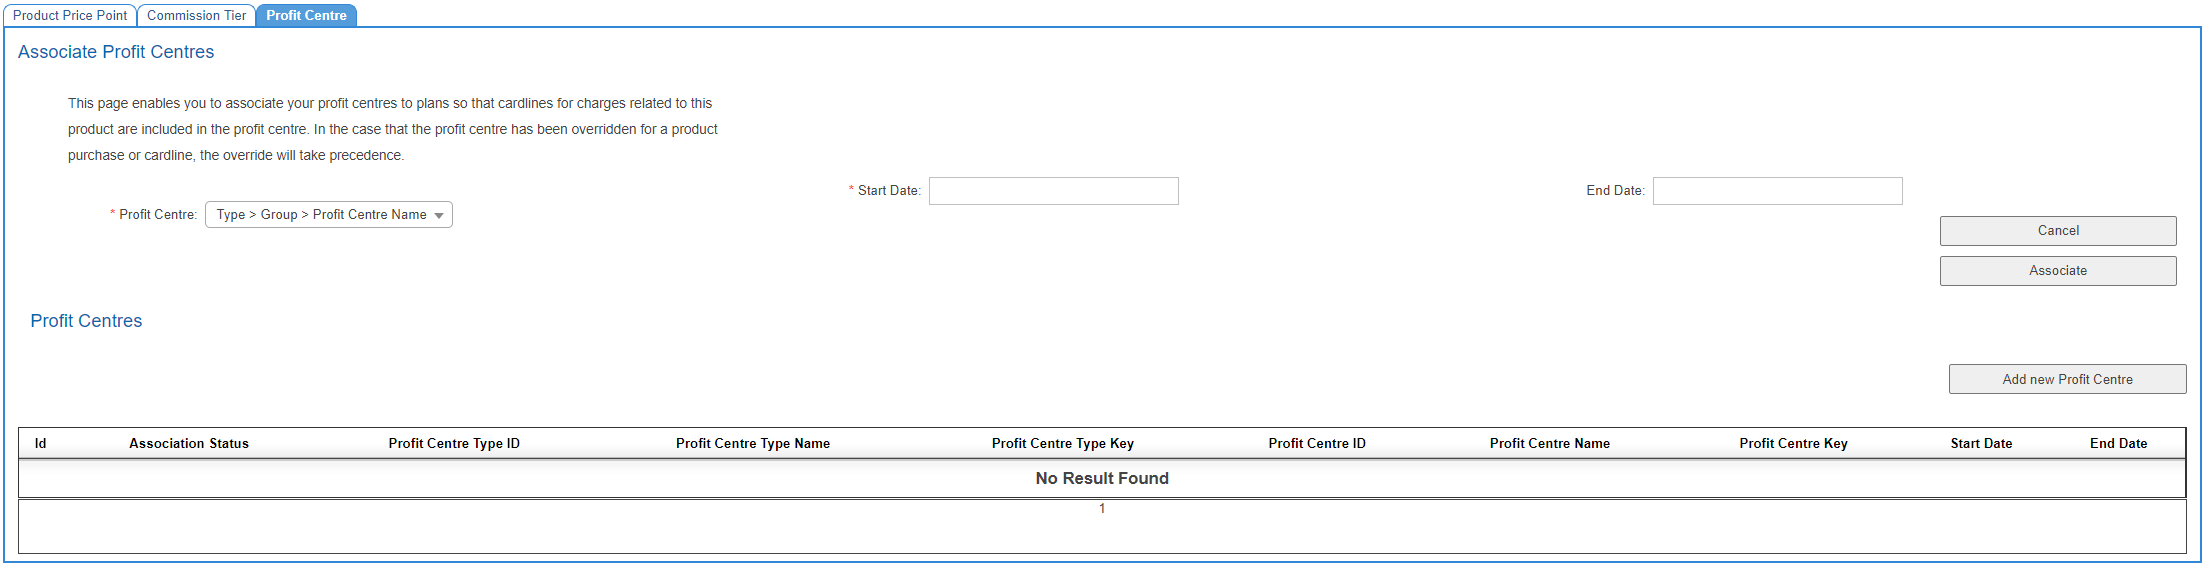Sort by Profit Centre Name column
Image resolution: width=2203 pixels, height=566 pixels.
tap(1549, 443)
